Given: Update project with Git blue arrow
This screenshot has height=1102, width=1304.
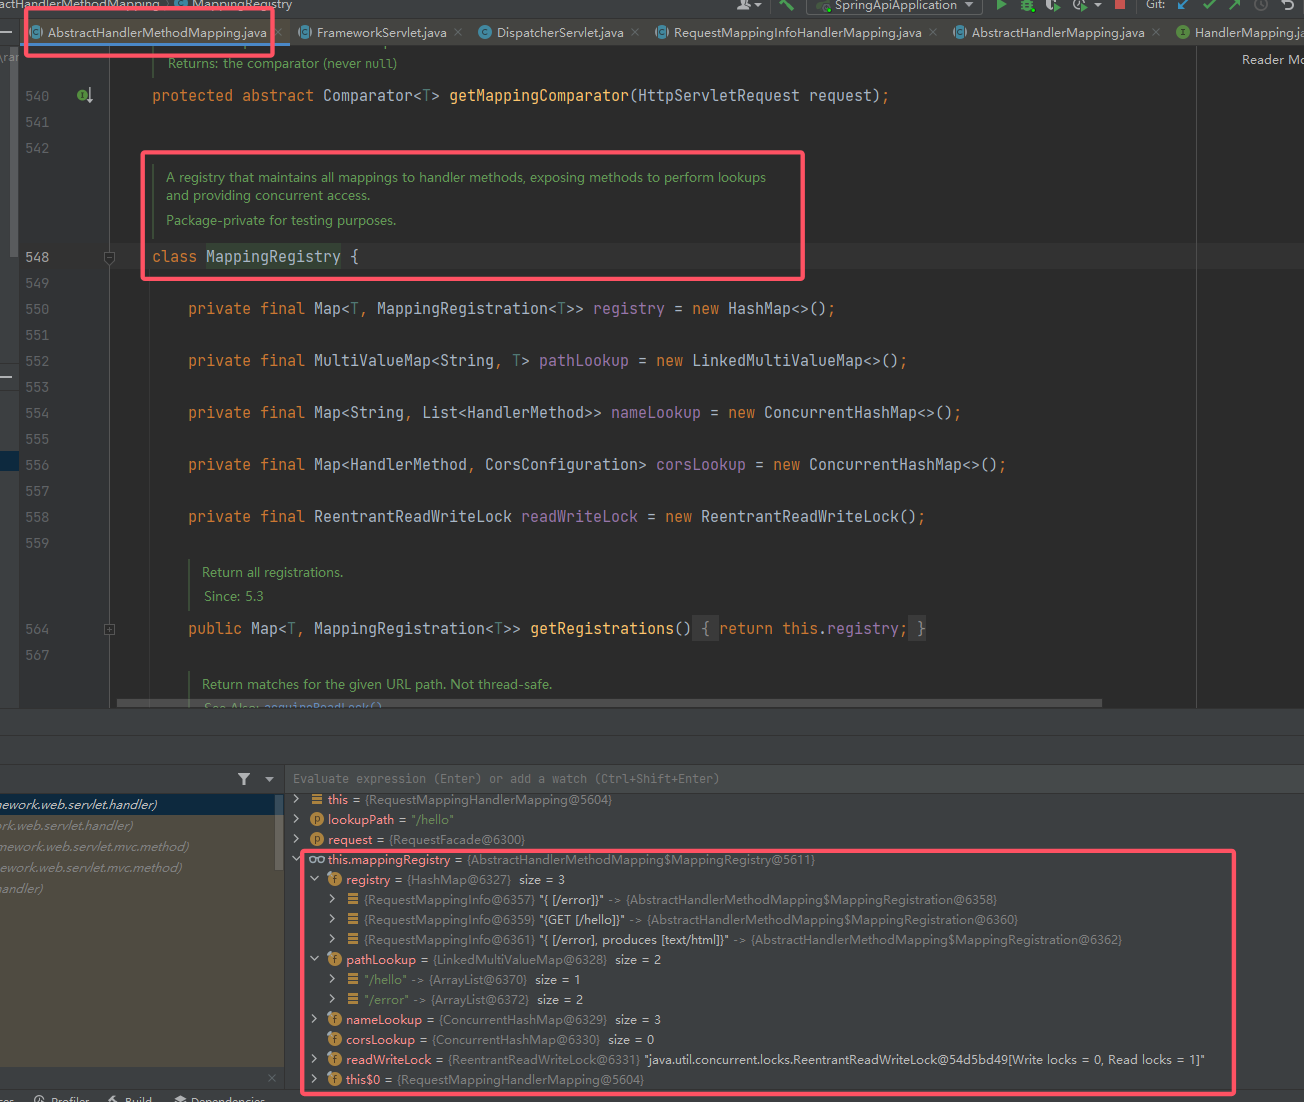Looking at the screenshot, I should (x=1184, y=5).
